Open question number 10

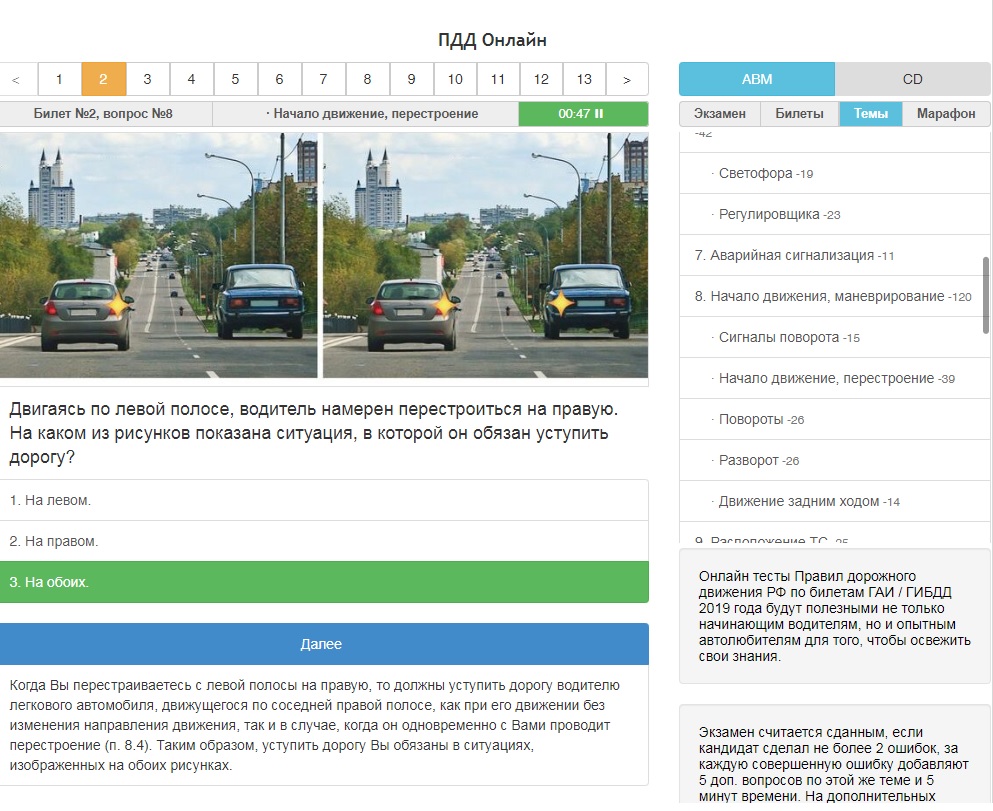pyautogui.click(x=455, y=79)
